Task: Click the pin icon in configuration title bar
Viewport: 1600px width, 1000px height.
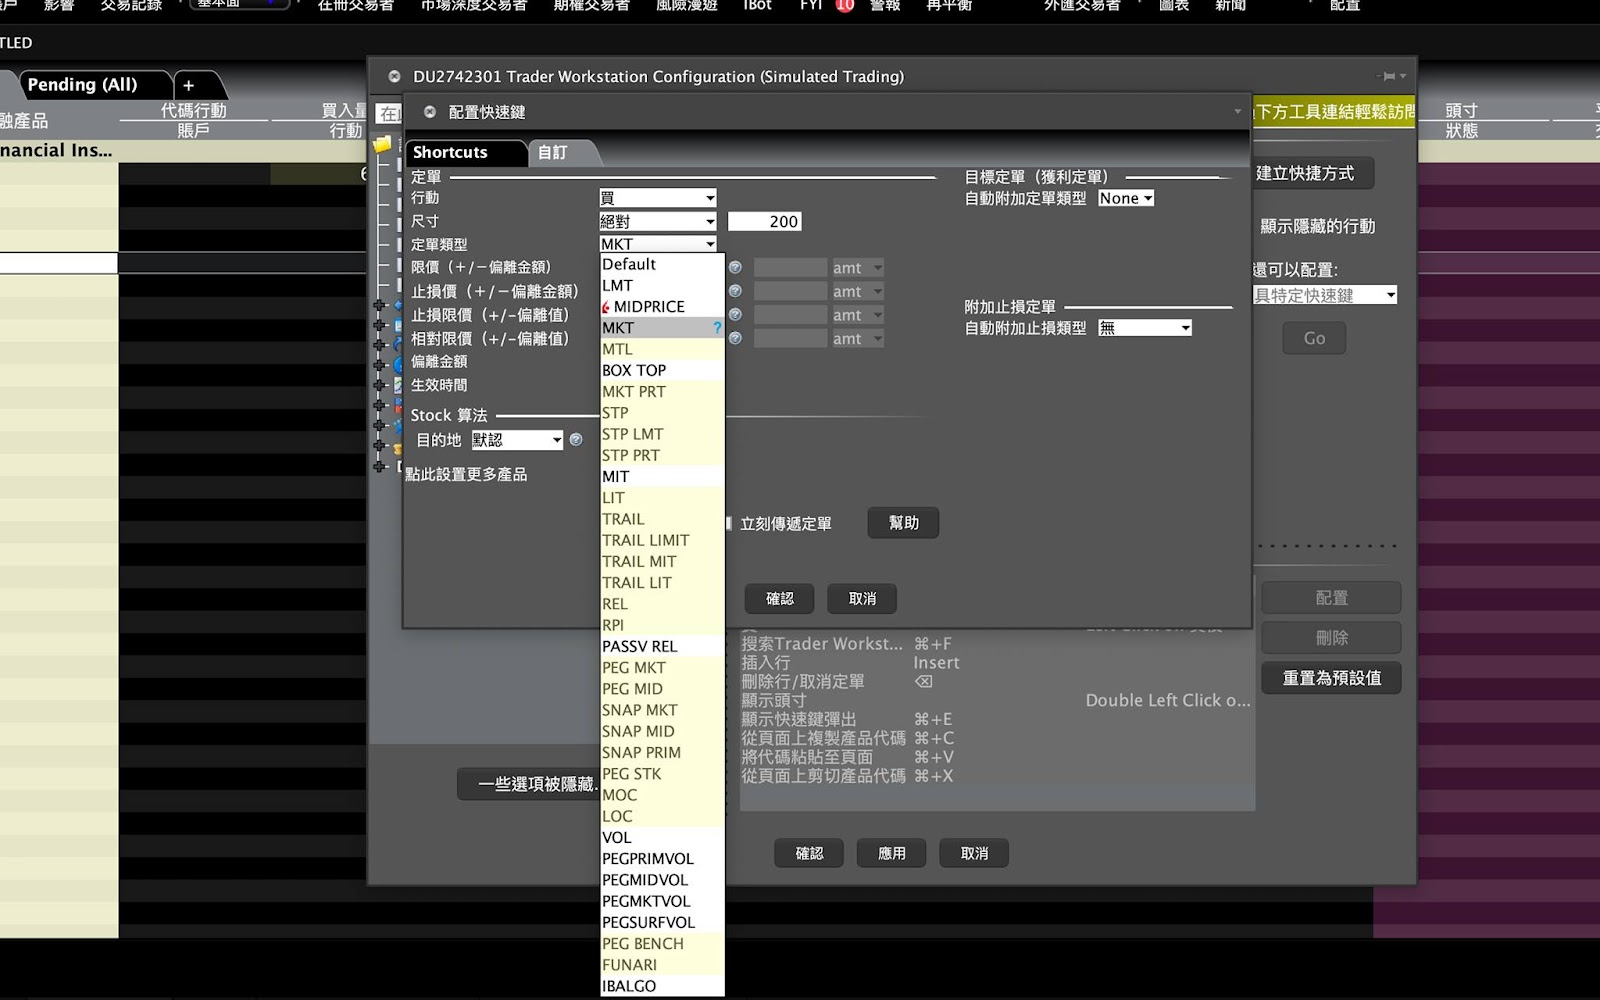Action: click(1389, 76)
